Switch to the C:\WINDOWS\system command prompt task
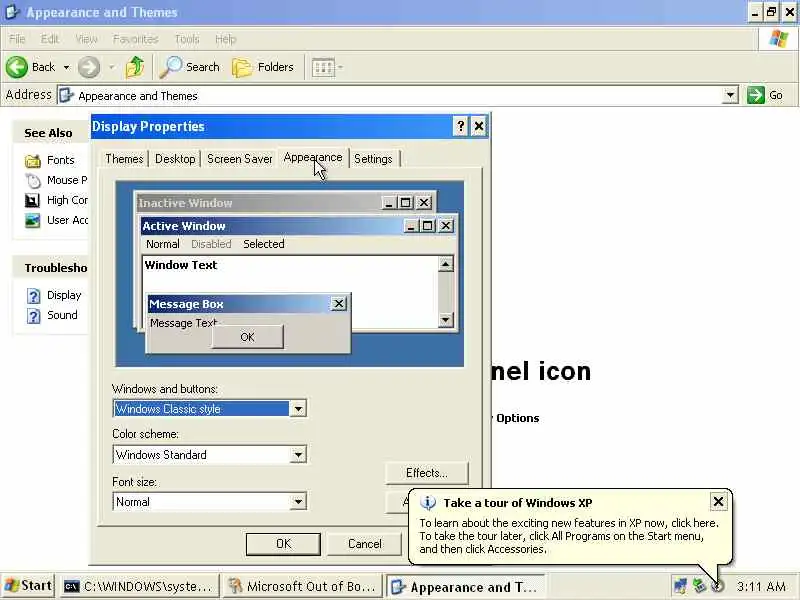This screenshot has height=600, width=800. tap(138, 586)
